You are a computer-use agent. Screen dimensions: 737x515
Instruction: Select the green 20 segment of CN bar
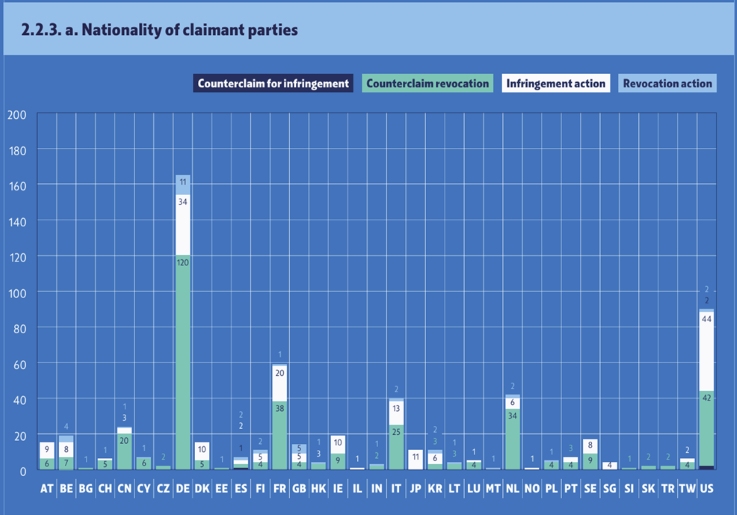[124, 451]
